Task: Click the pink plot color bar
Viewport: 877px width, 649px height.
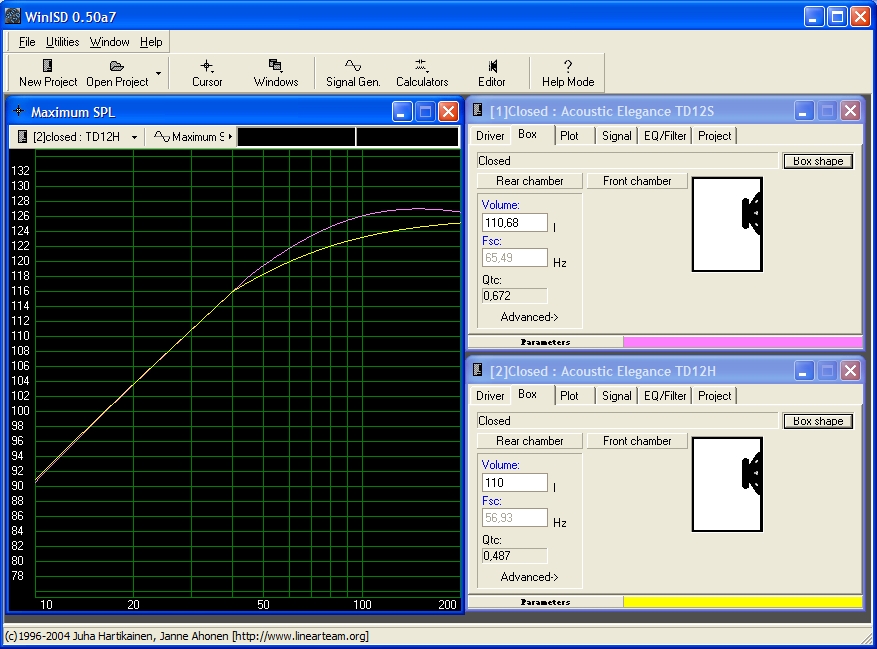Action: click(x=743, y=342)
